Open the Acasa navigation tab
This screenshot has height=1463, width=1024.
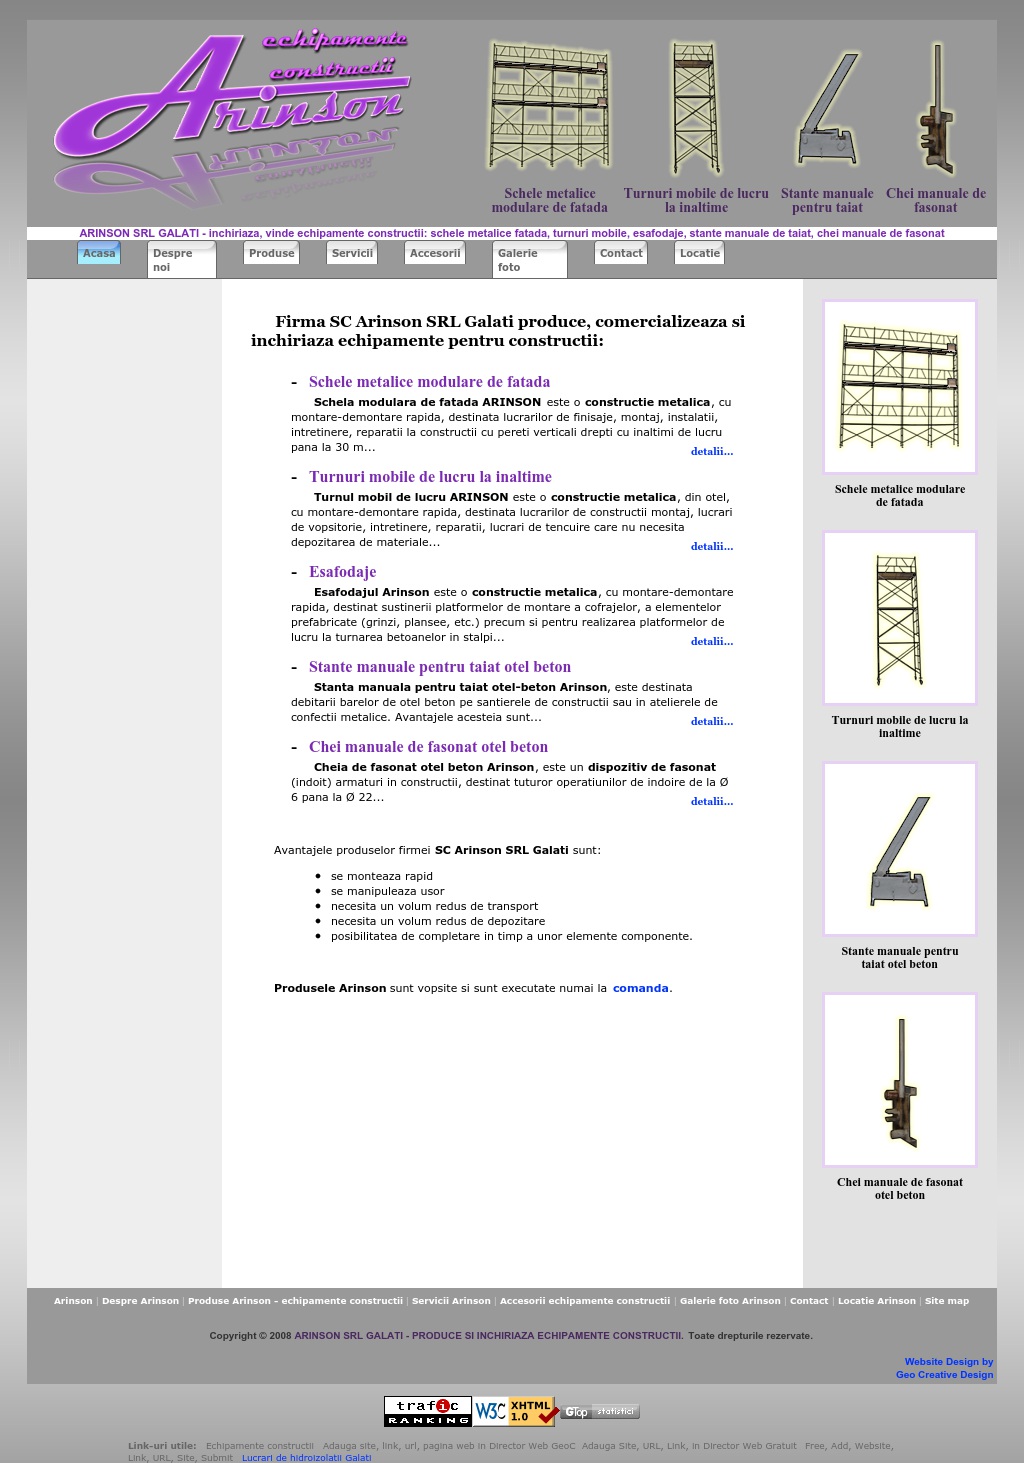coord(99,253)
